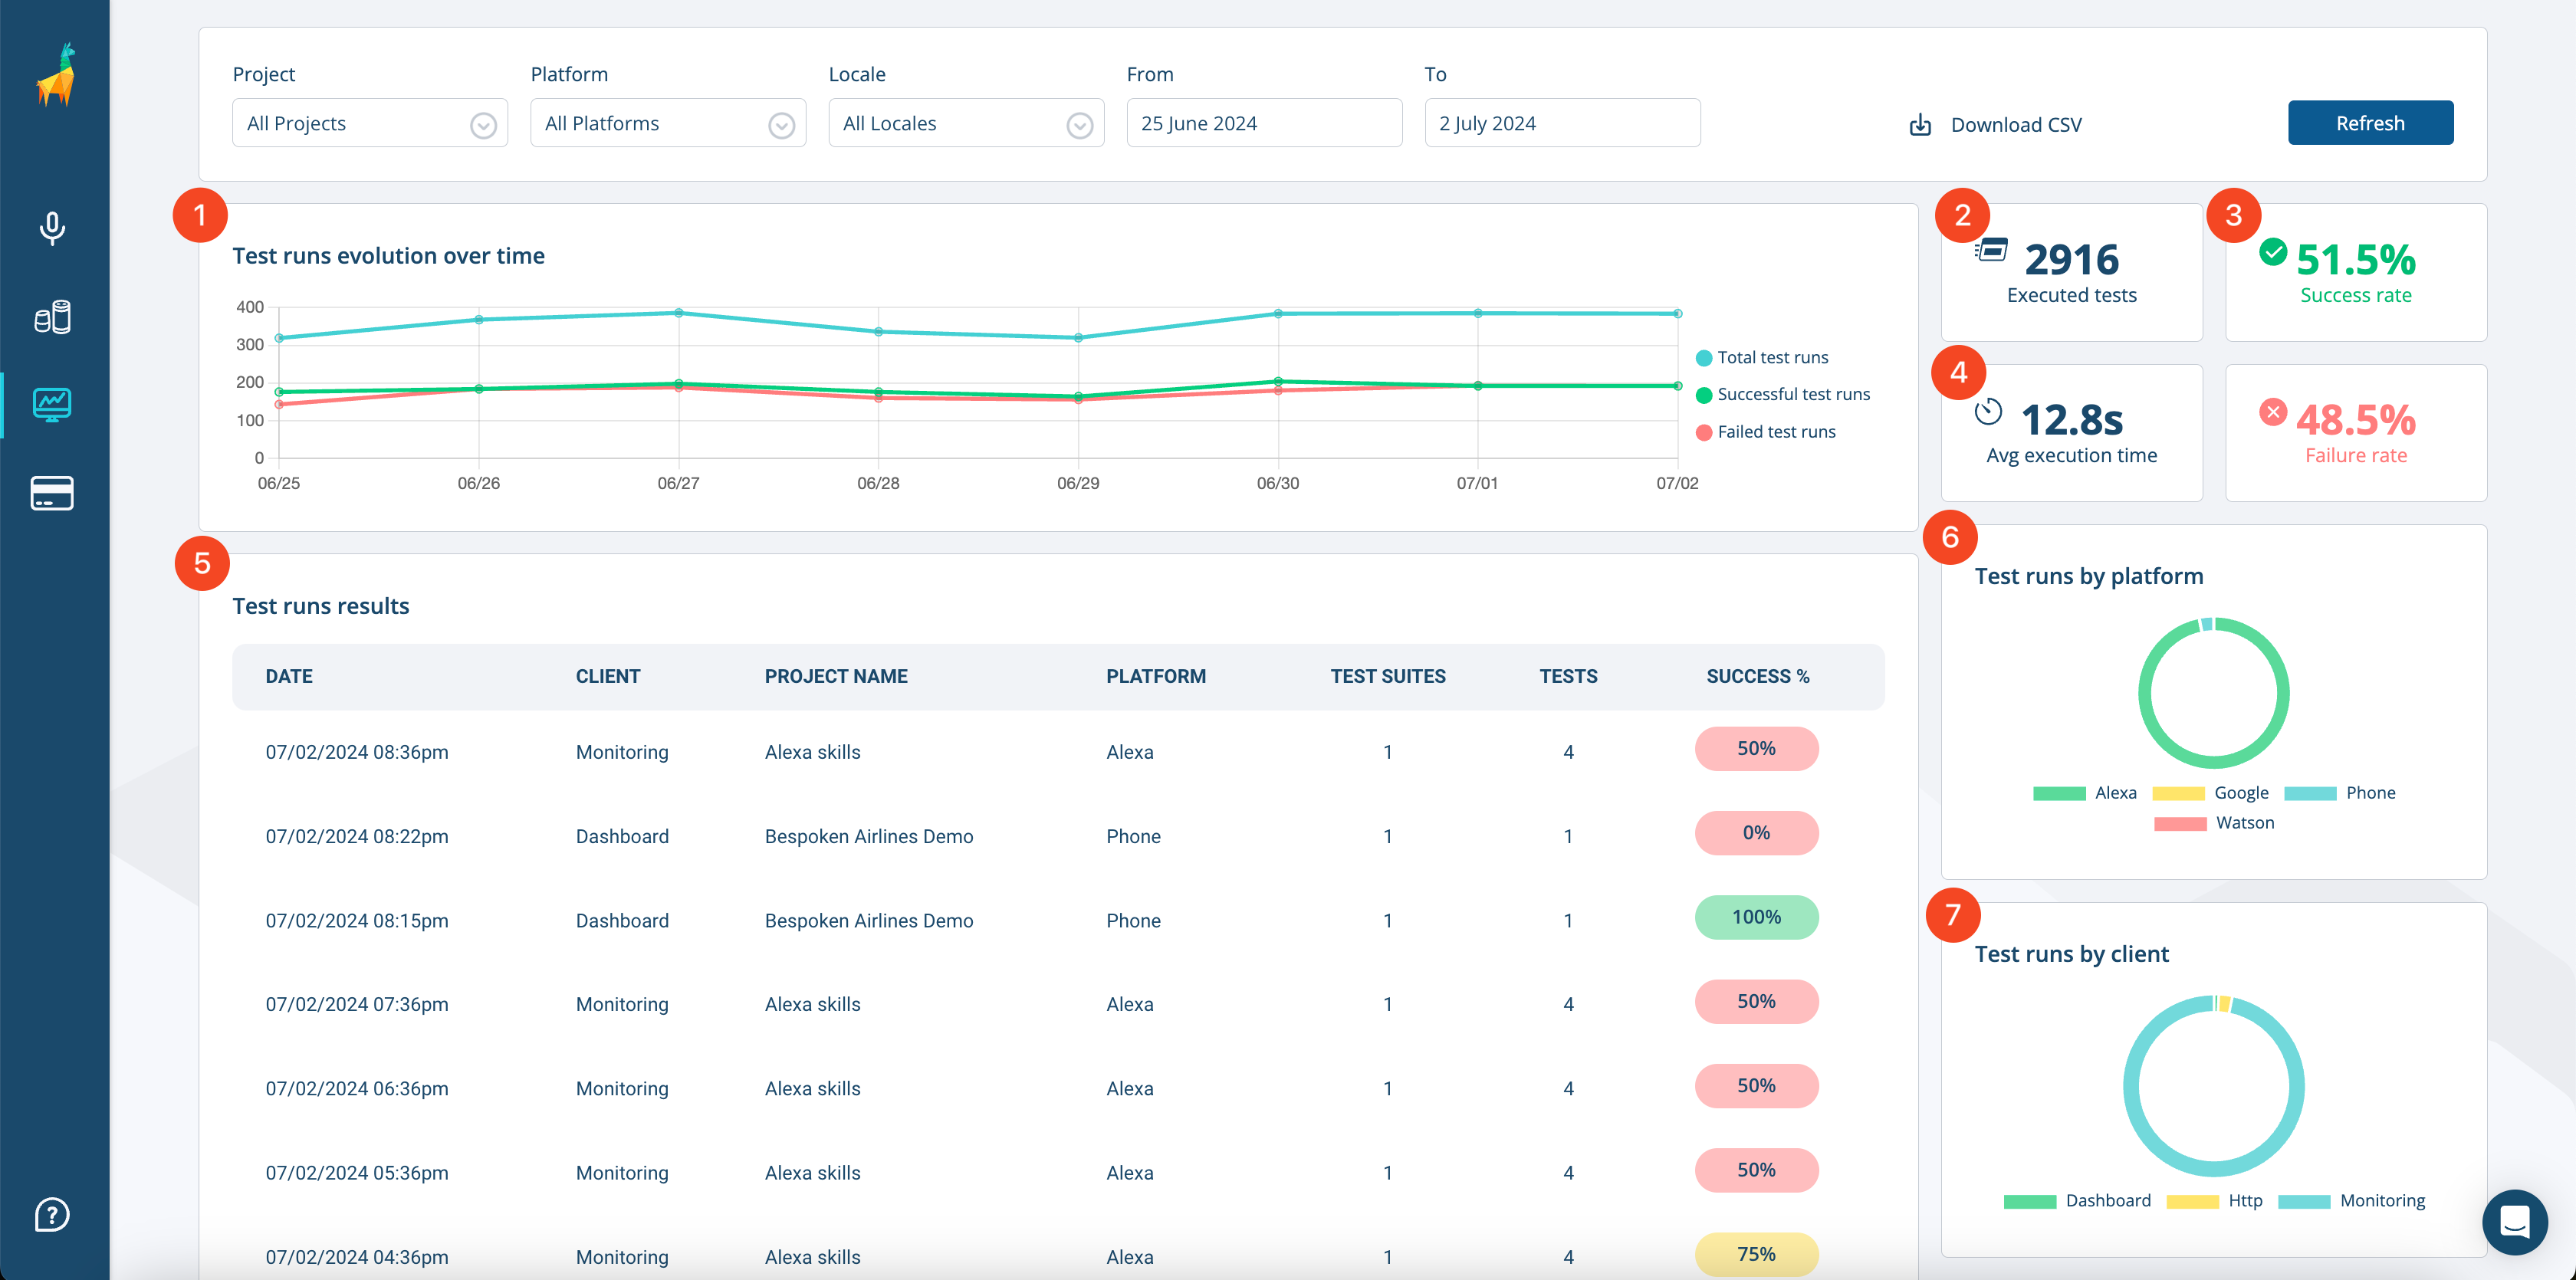This screenshot has width=2576, height=1280.
Task: Toggle Watson legend in platform chart
Action: [2214, 823]
